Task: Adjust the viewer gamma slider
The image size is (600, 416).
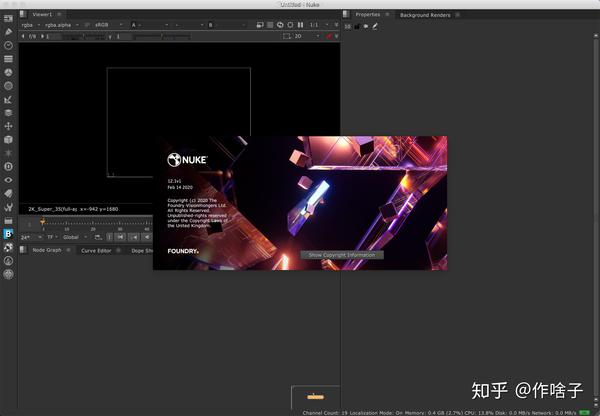Action: (162, 37)
